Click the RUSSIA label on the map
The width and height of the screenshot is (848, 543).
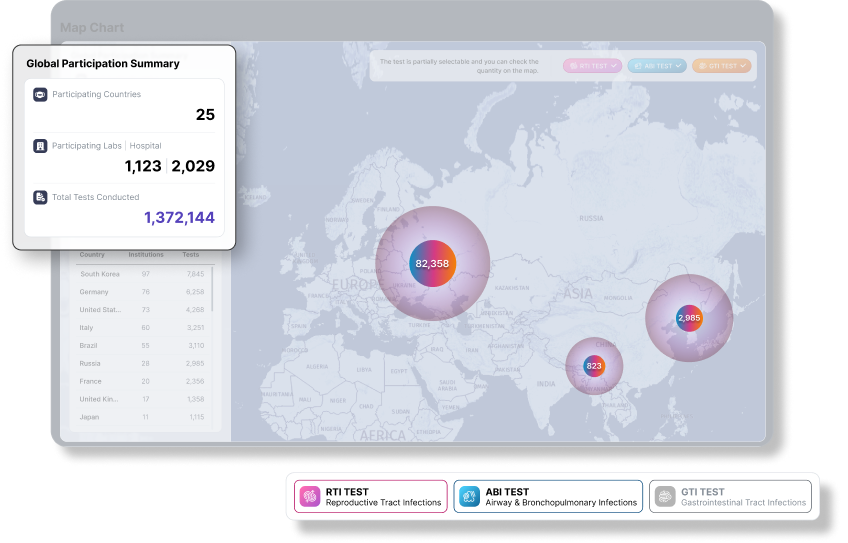coord(591,218)
